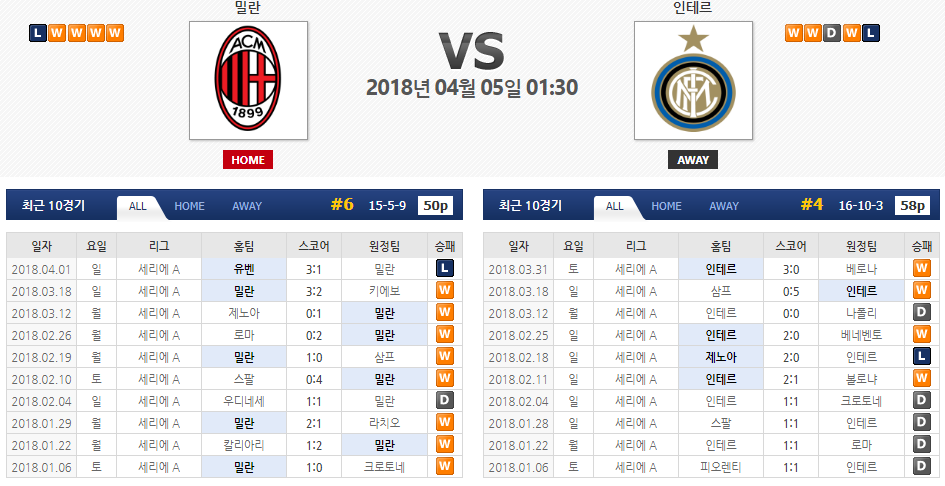Click the 0:5 score in the Sampdoria-Inter row
Screen dimensions: 945x486
pyautogui.click(x=791, y=291)
